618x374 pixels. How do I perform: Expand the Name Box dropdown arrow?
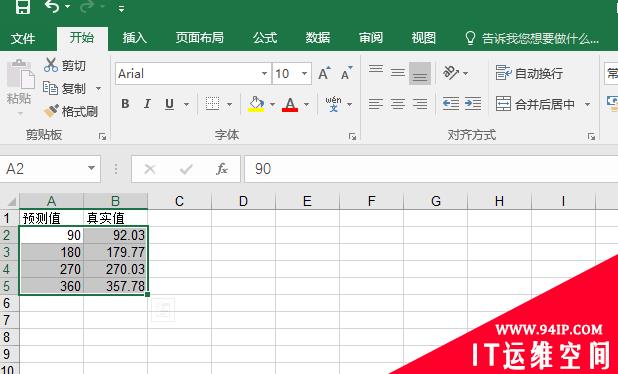91,169
